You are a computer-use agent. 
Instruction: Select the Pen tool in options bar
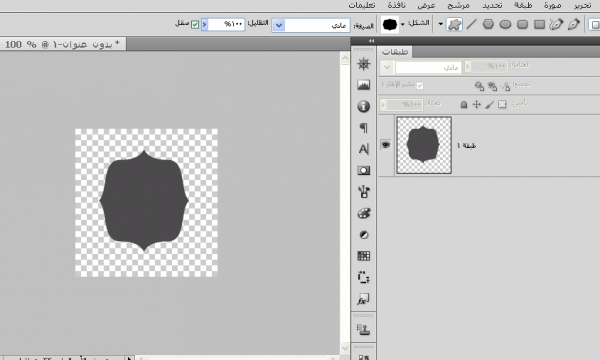[x=573, y=24]
